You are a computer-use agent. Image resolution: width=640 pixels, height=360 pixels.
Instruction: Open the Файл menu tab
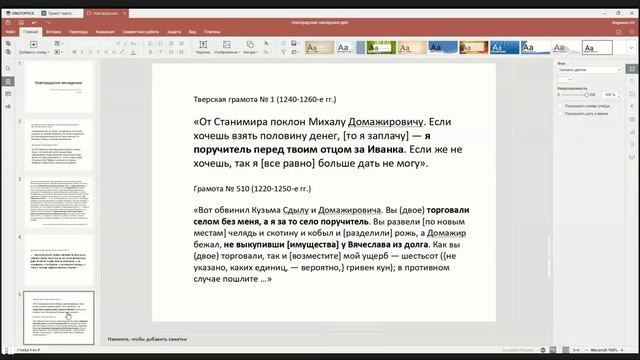[10, 32]
